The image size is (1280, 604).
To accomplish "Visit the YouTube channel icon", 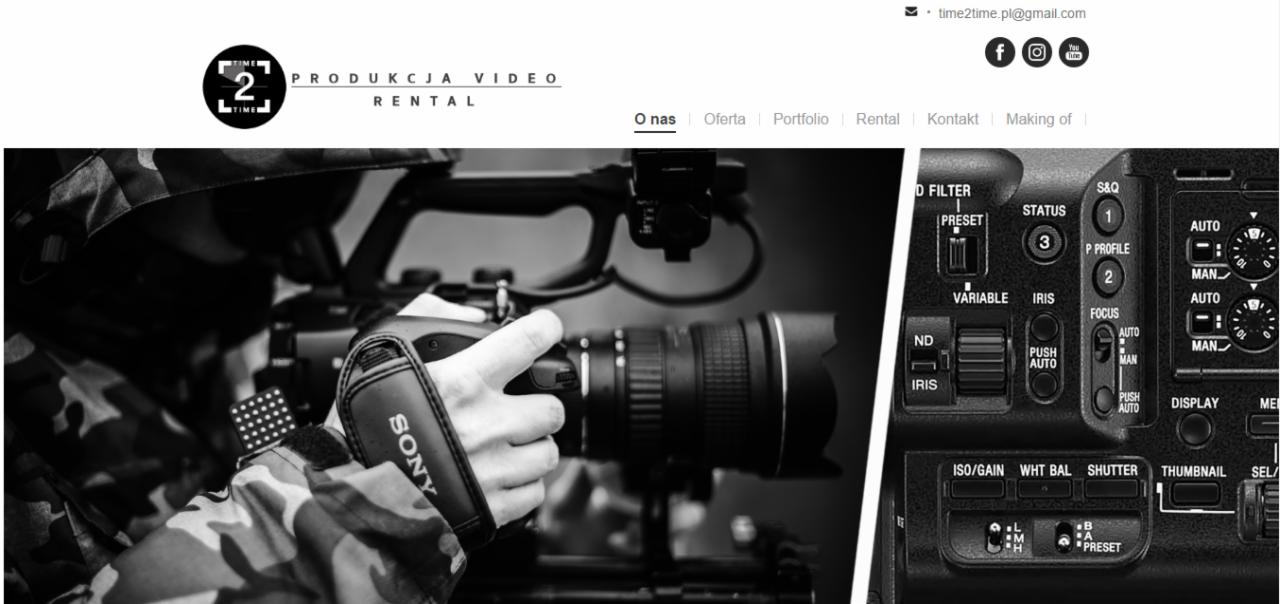I will 1072,51.
